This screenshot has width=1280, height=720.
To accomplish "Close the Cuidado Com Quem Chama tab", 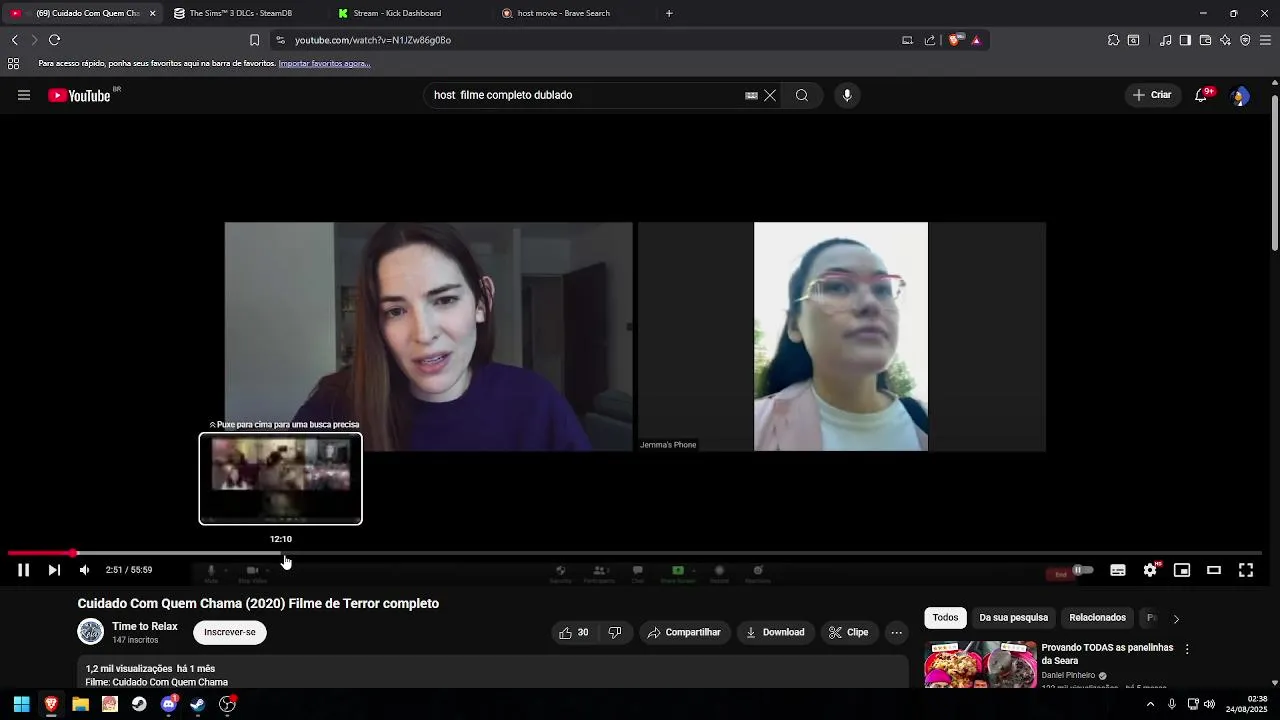I will coord(153,13).
